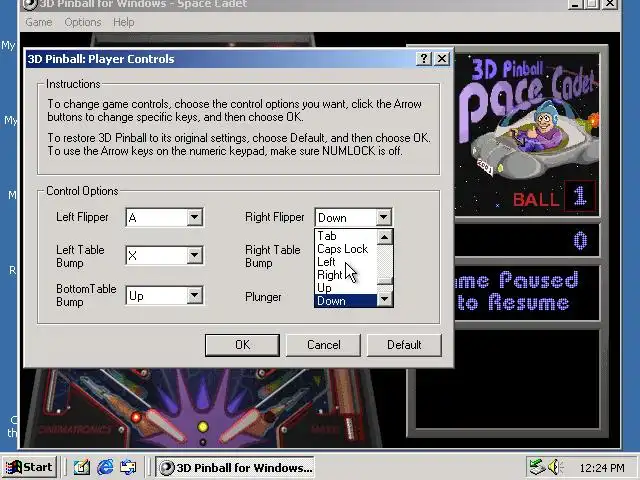This screenshot has width=640, height=480.
Task: Click the list scrollbar up arrow
Action: [384, 237]
